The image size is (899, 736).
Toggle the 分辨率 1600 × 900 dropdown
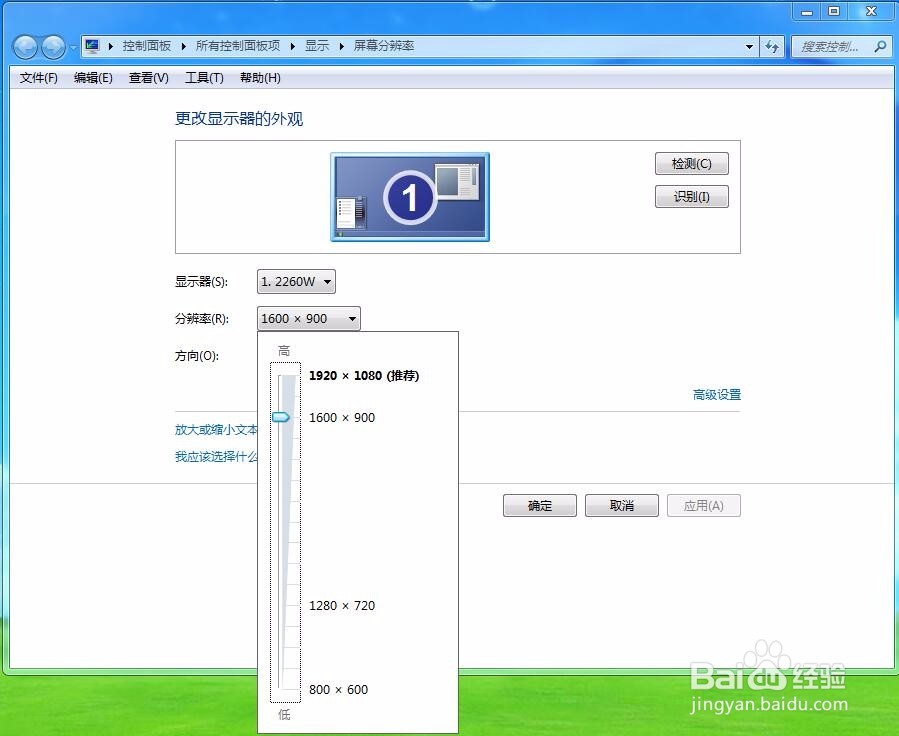point(308,319)
